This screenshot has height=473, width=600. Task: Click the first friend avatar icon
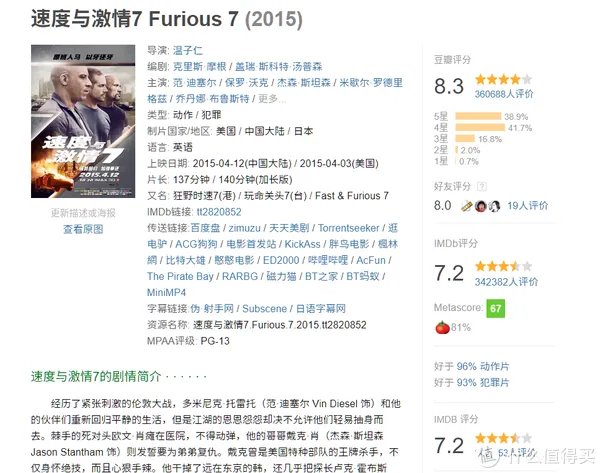466,205
